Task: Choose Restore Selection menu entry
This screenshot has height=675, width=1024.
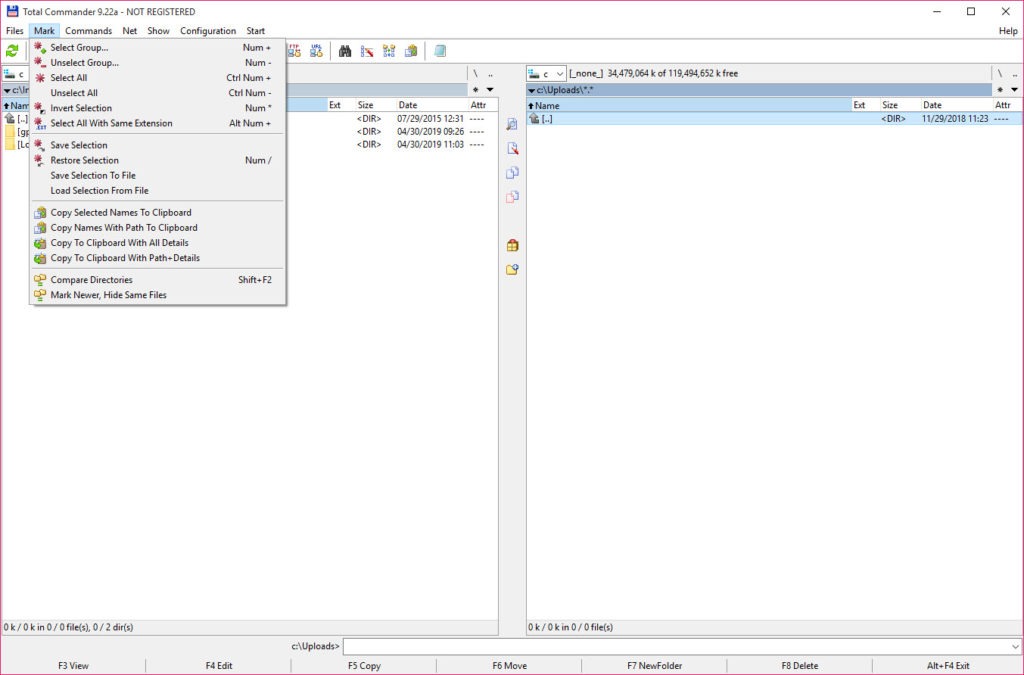Action: [x=157, y=160]
